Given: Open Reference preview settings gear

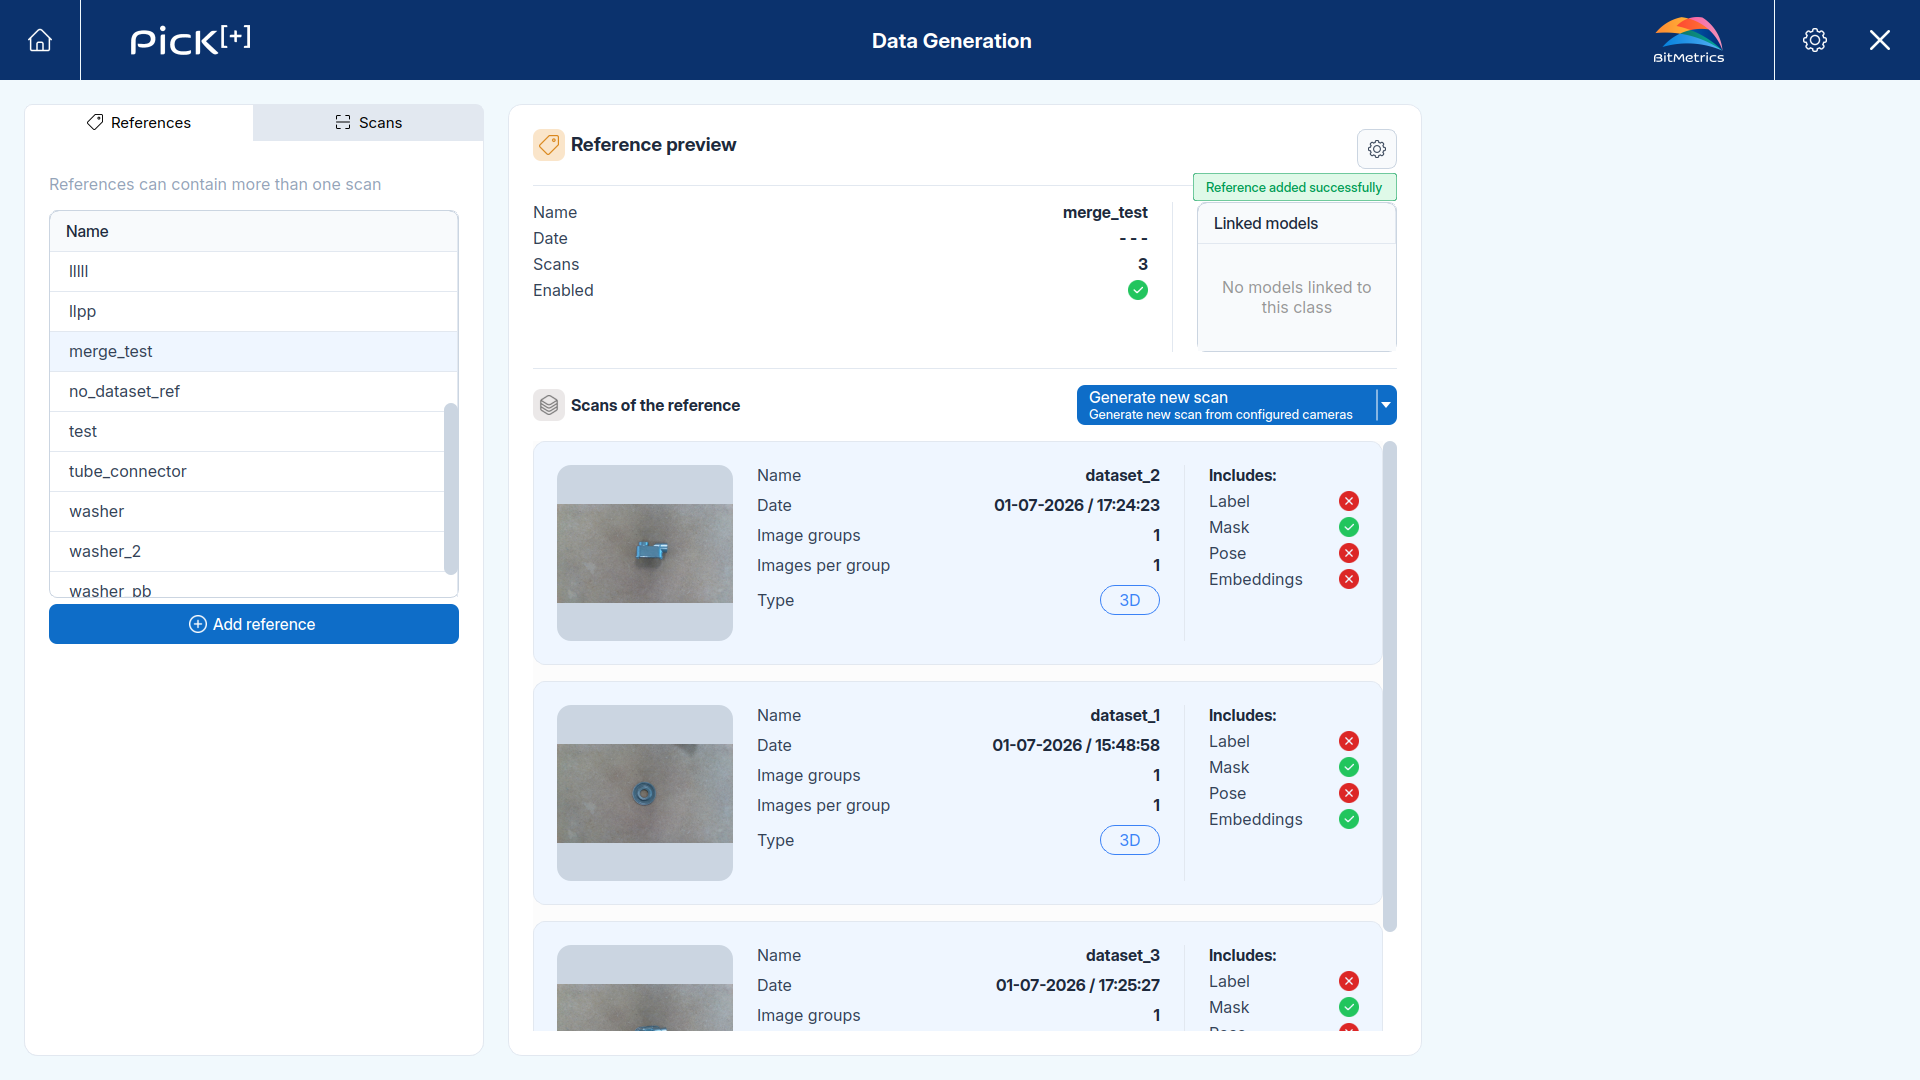Looking at the screenshot, I should (x=1377, y=149).
